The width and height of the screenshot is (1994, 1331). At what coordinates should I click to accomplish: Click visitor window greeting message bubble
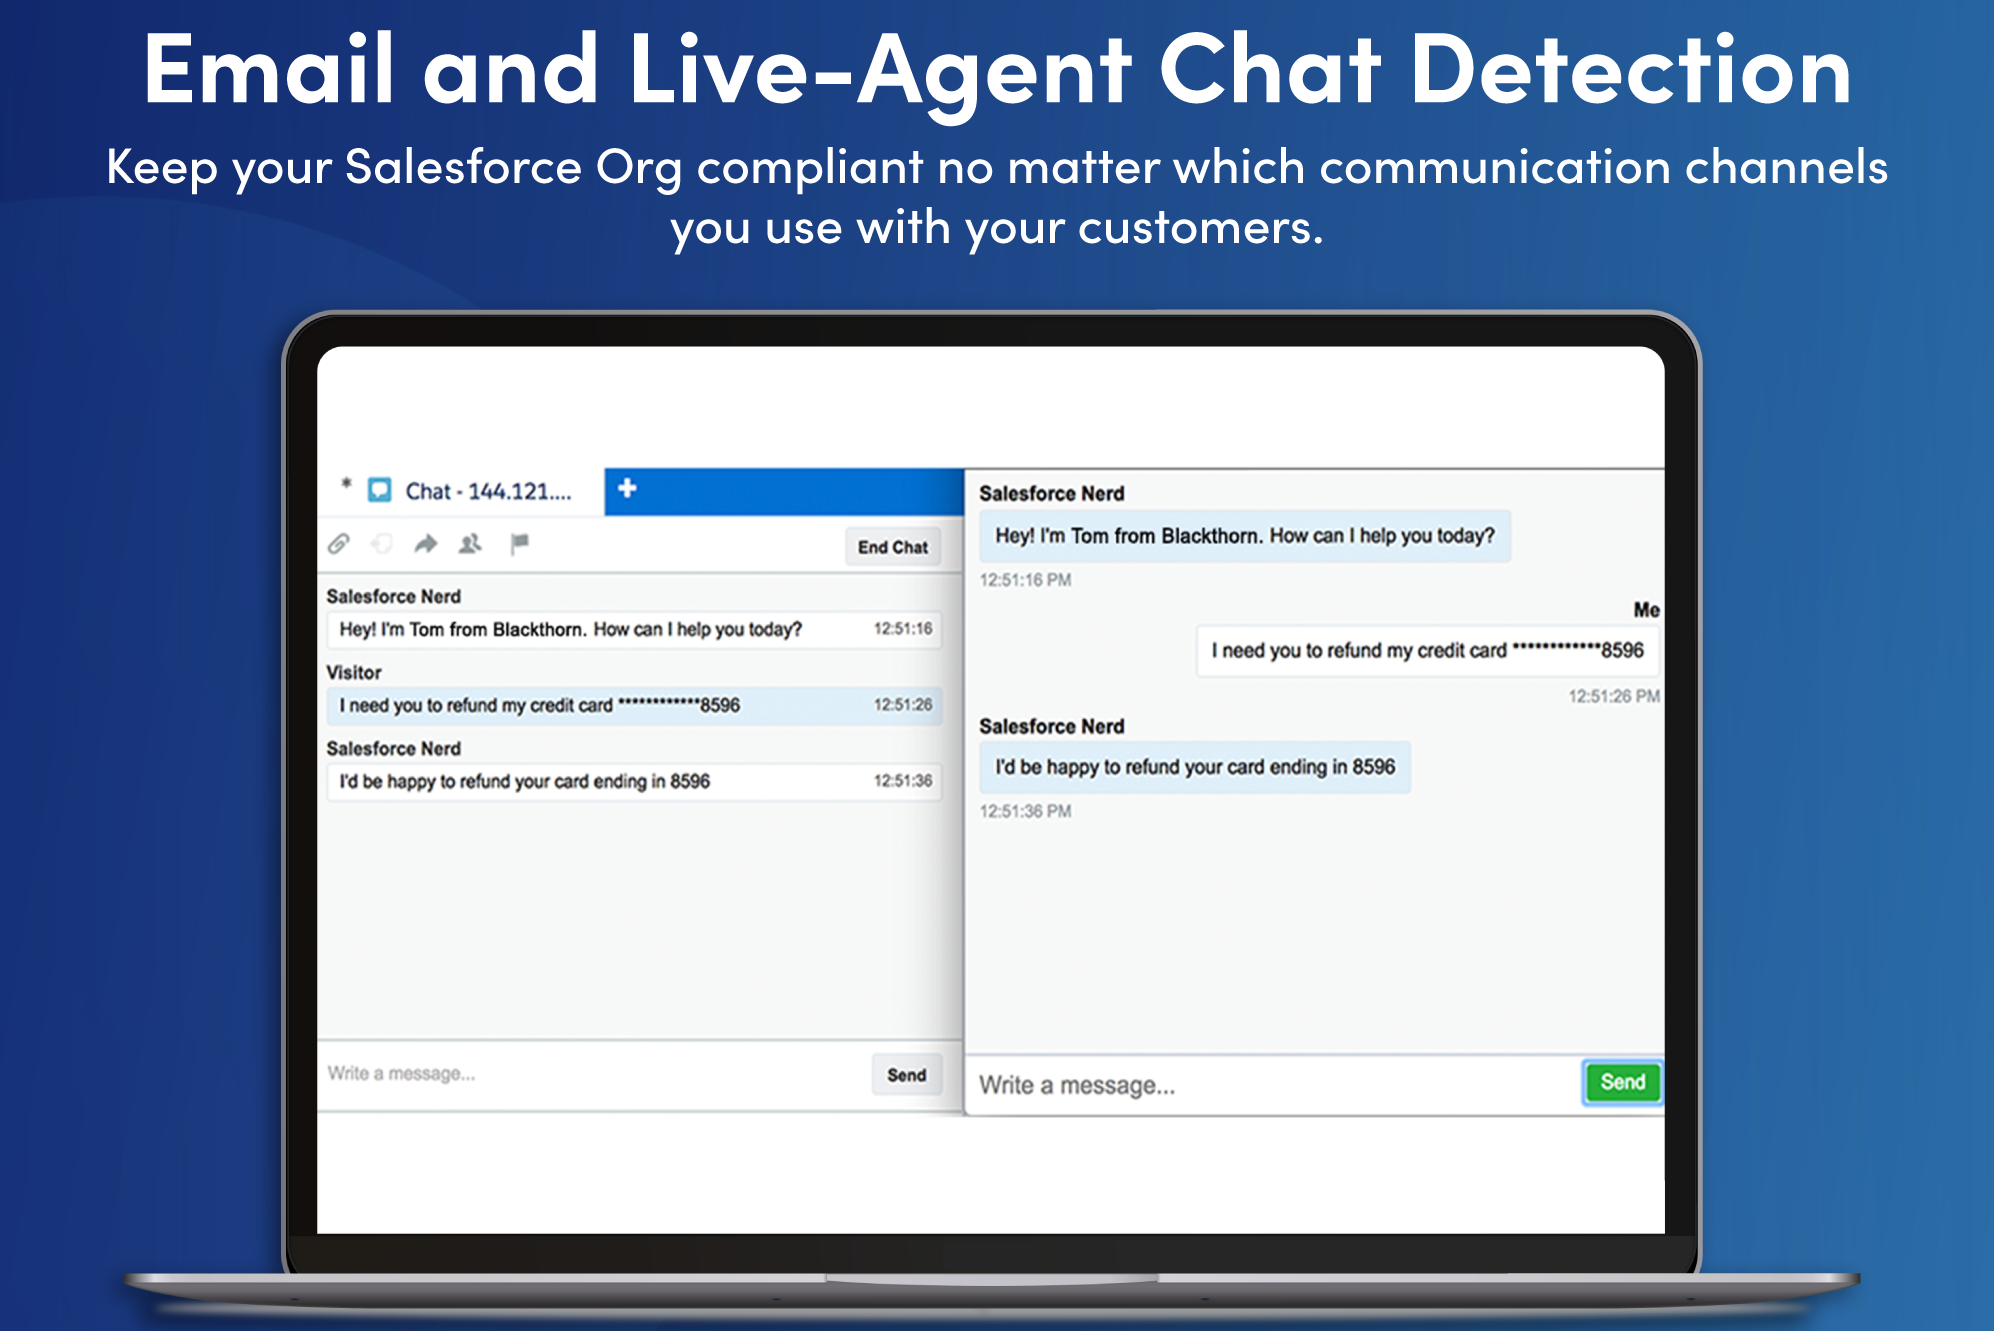click(1244, 536)
